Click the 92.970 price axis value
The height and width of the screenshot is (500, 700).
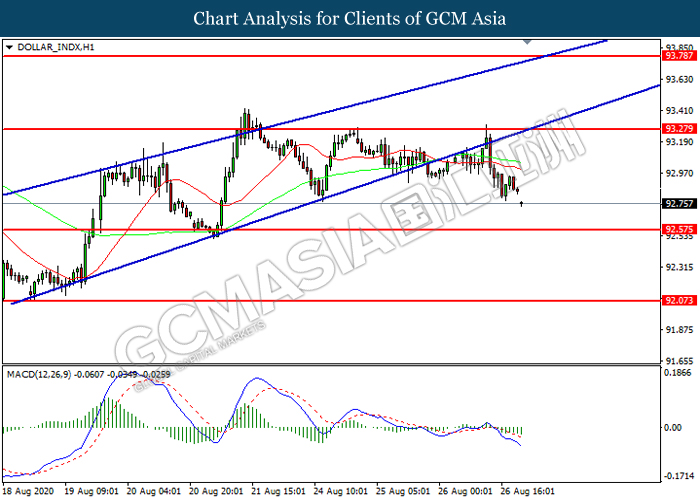pyautogui.click(x=679, y=173)
